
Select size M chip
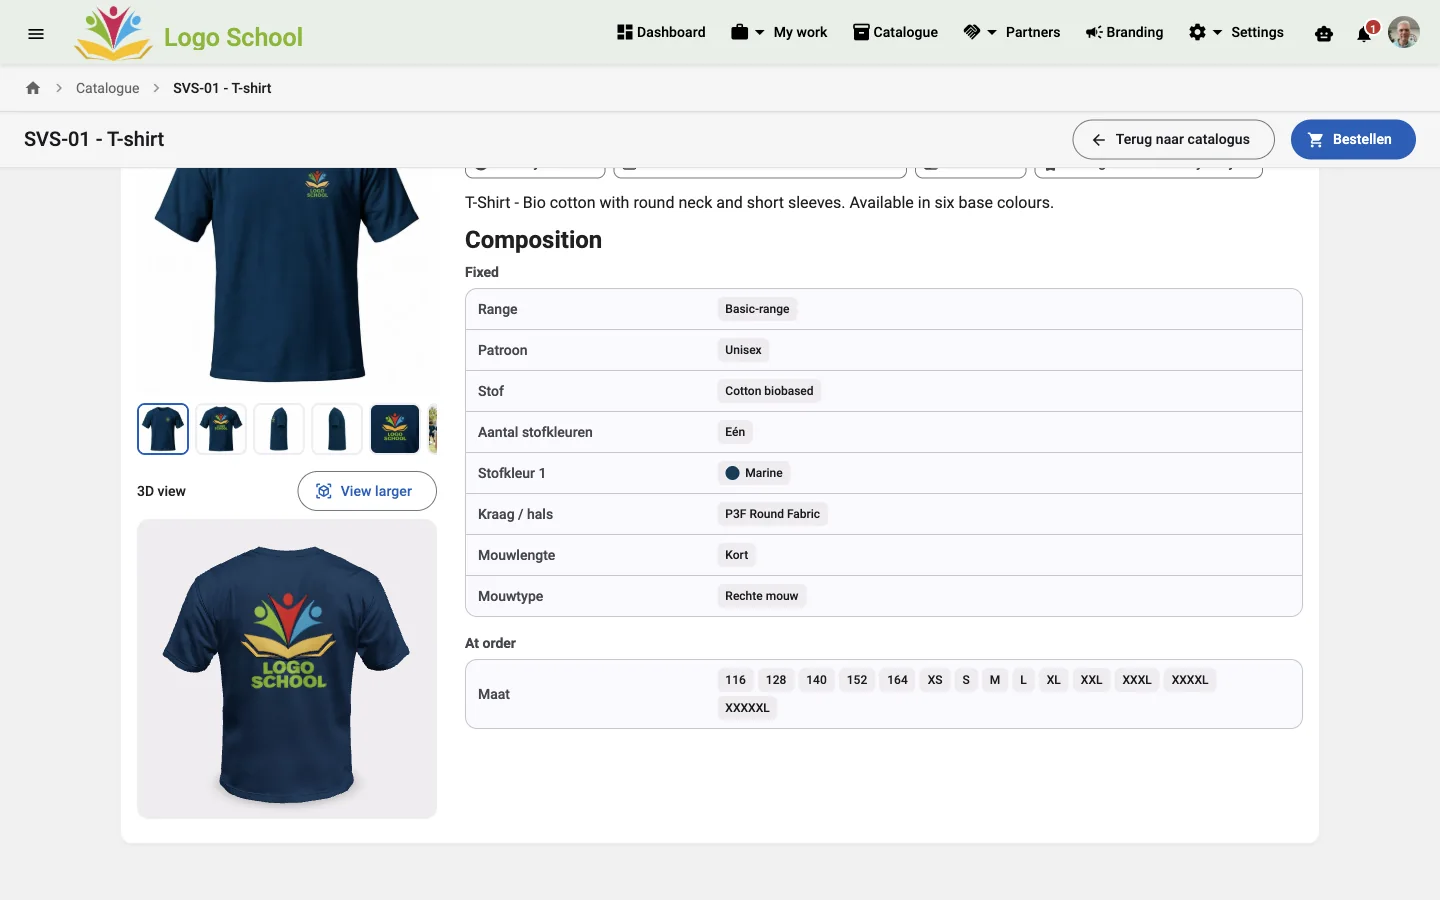click(x=995, y=680)
